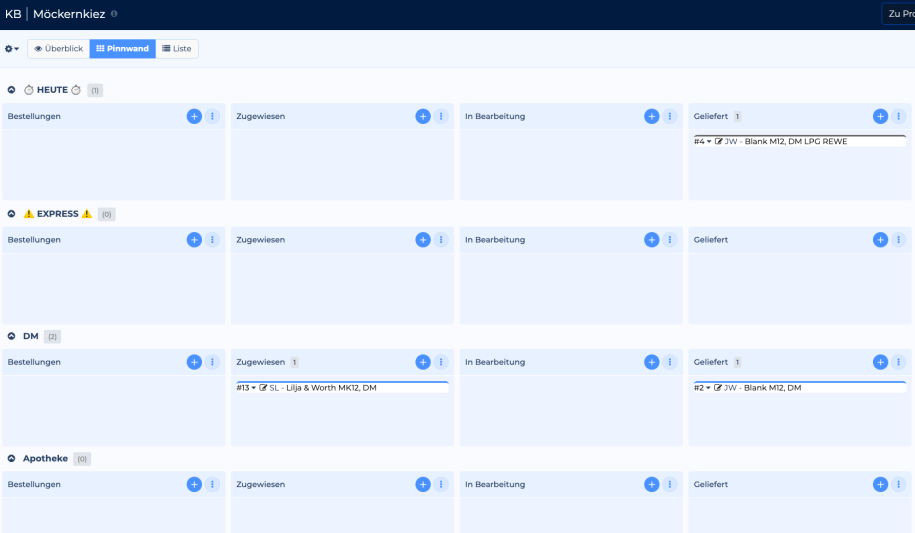Open HEUTE In Bearbeitung column options menu
Image resolution: width=915 pixels, height=533 pixels.
pyautogui.click(x=670, y=116)
